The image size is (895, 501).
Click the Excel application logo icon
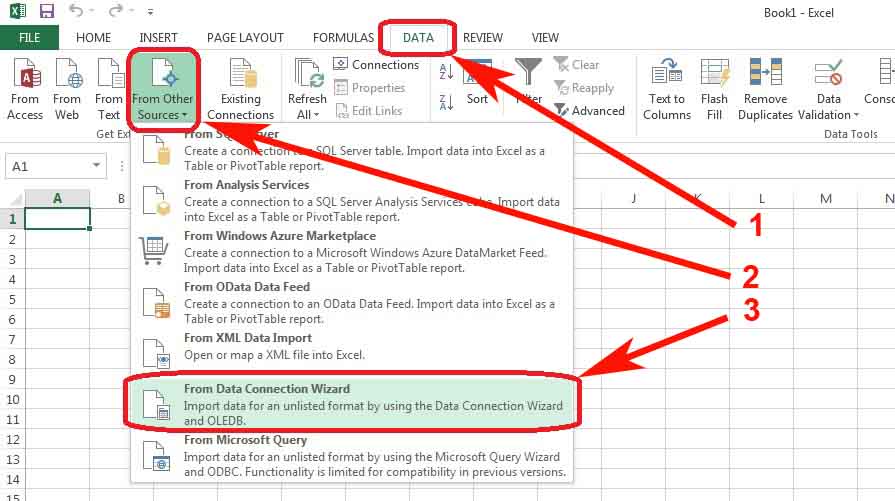click(18, 11)
